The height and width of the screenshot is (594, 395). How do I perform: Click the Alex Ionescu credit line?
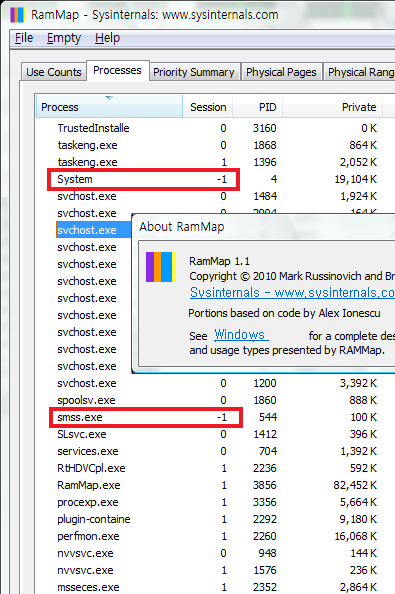(x=284, y=313)
